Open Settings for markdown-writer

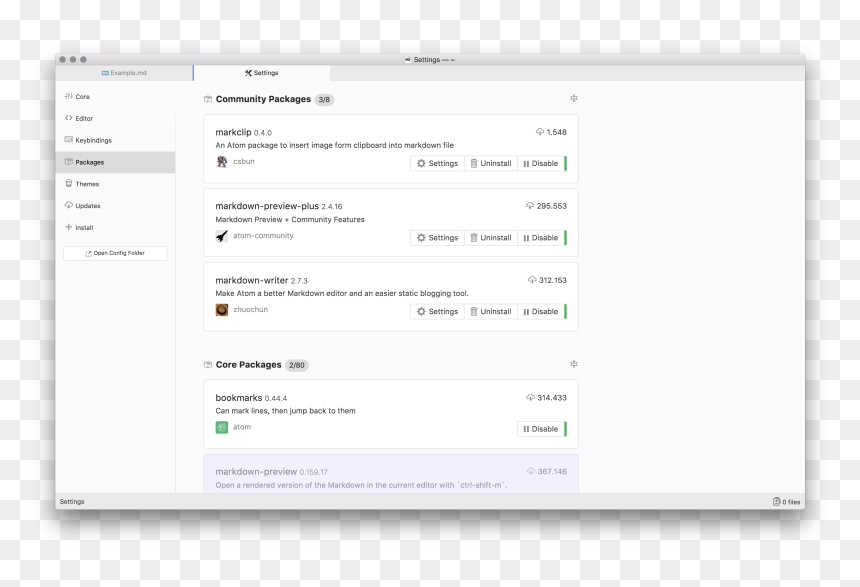pyautogui.click(x=438, y=312)
